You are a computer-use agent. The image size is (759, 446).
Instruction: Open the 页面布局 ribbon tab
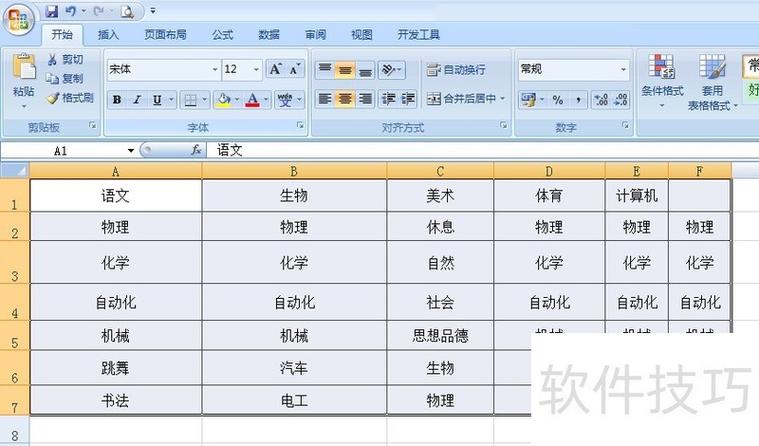pos(165,35)
